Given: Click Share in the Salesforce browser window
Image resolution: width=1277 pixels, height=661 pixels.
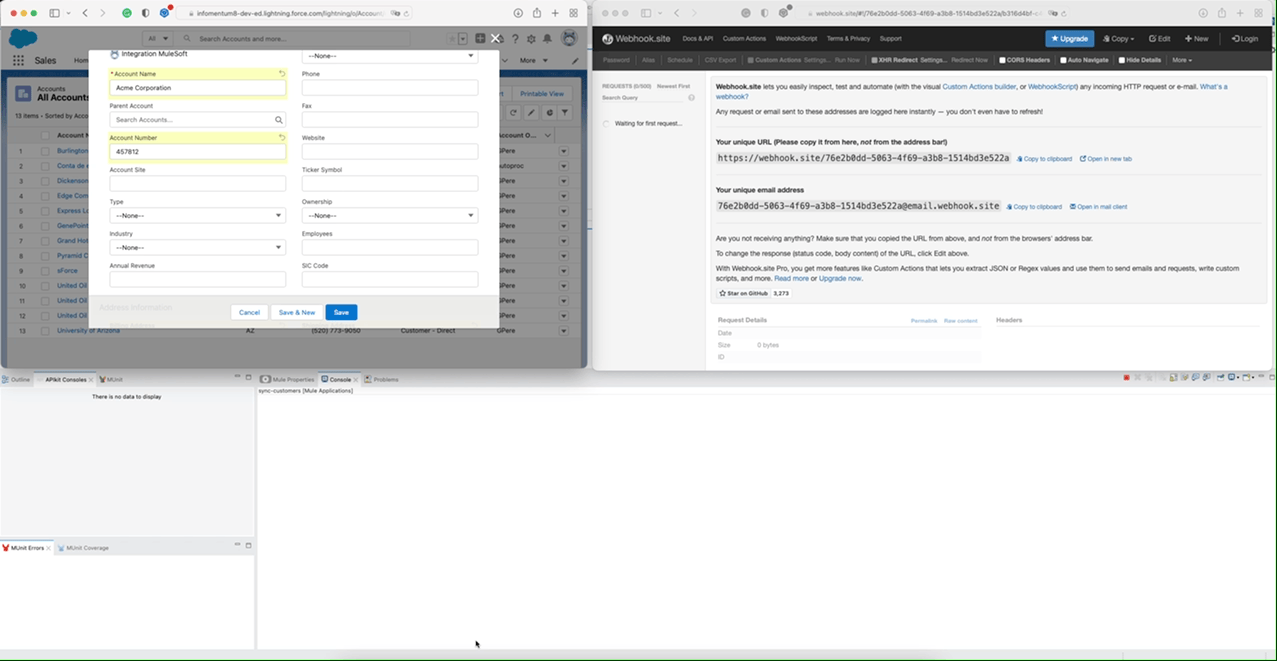Looking at the screenshot, I should click(x=537, y=13).
